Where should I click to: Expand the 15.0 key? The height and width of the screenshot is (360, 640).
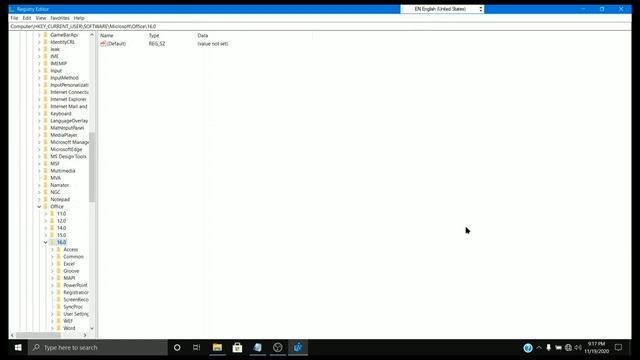click(46, 235)
